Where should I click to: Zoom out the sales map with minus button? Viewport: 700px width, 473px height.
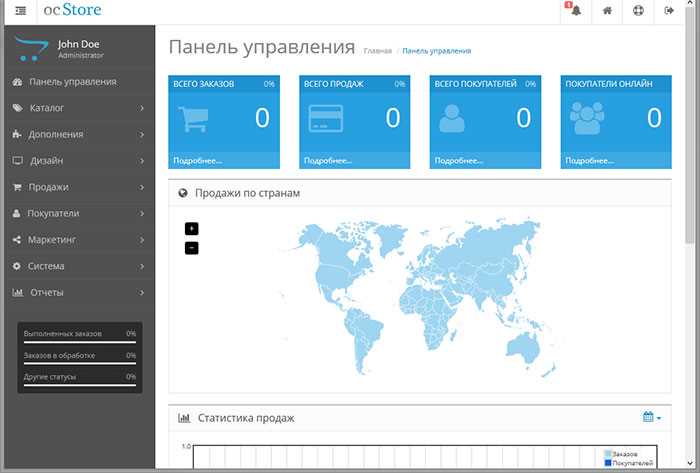point(192,248)
